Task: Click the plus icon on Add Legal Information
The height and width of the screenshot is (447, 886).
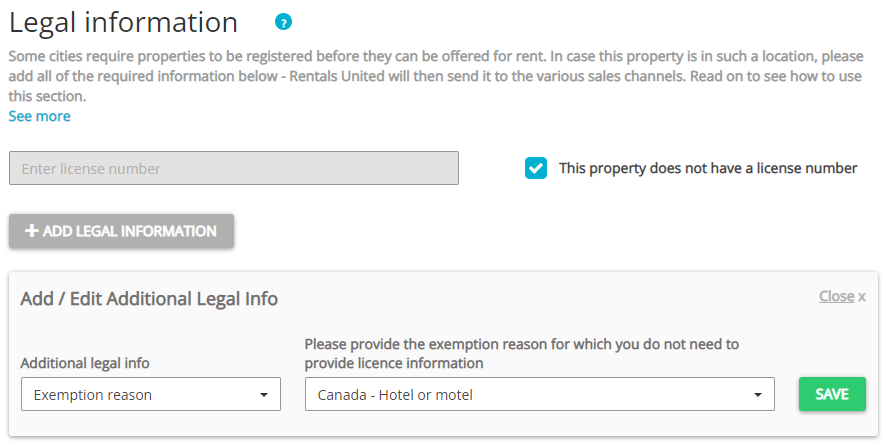Action: [x=32, y=231]
